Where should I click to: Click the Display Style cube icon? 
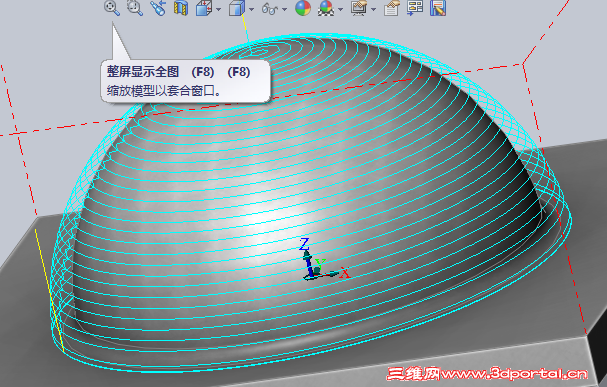coord(237,8)
